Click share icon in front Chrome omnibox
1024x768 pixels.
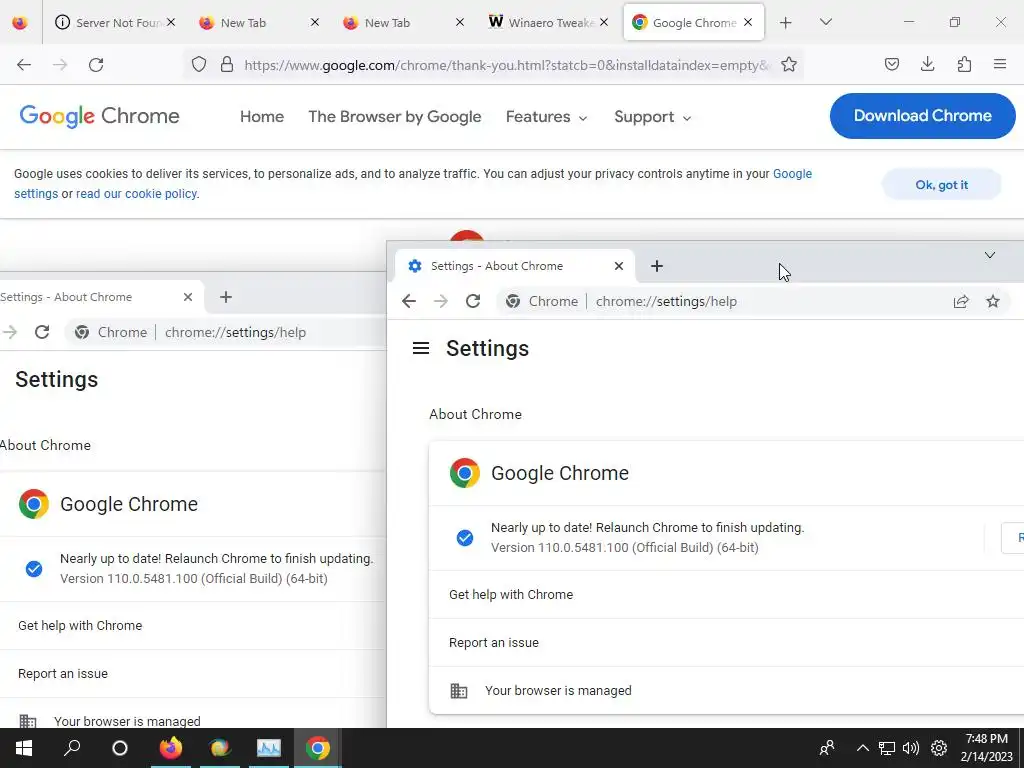pos(961,302)
